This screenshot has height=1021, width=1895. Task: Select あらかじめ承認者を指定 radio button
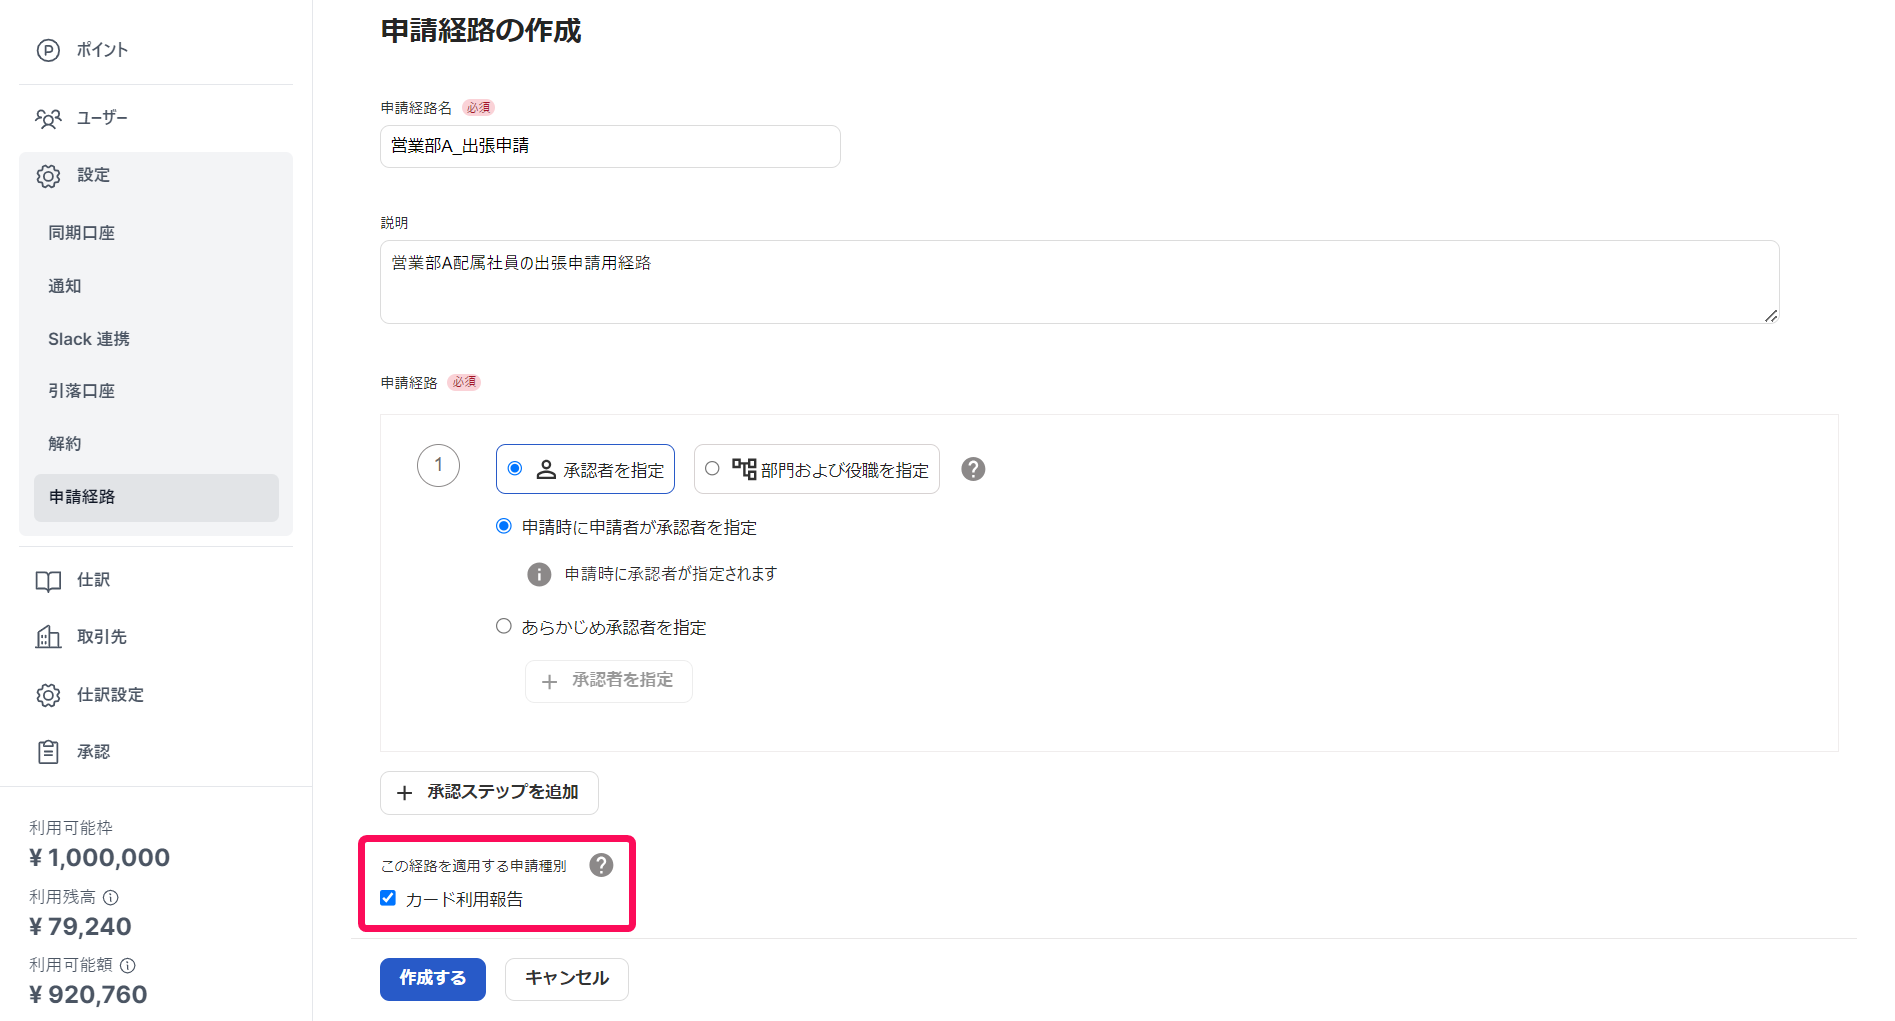click(x=504, y=627)
